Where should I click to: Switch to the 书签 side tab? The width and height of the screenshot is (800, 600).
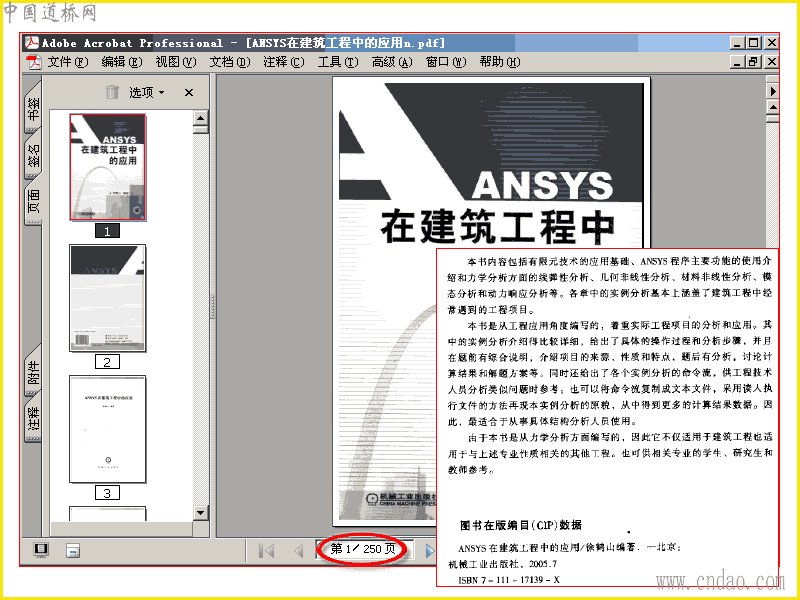tap(33, 108)
